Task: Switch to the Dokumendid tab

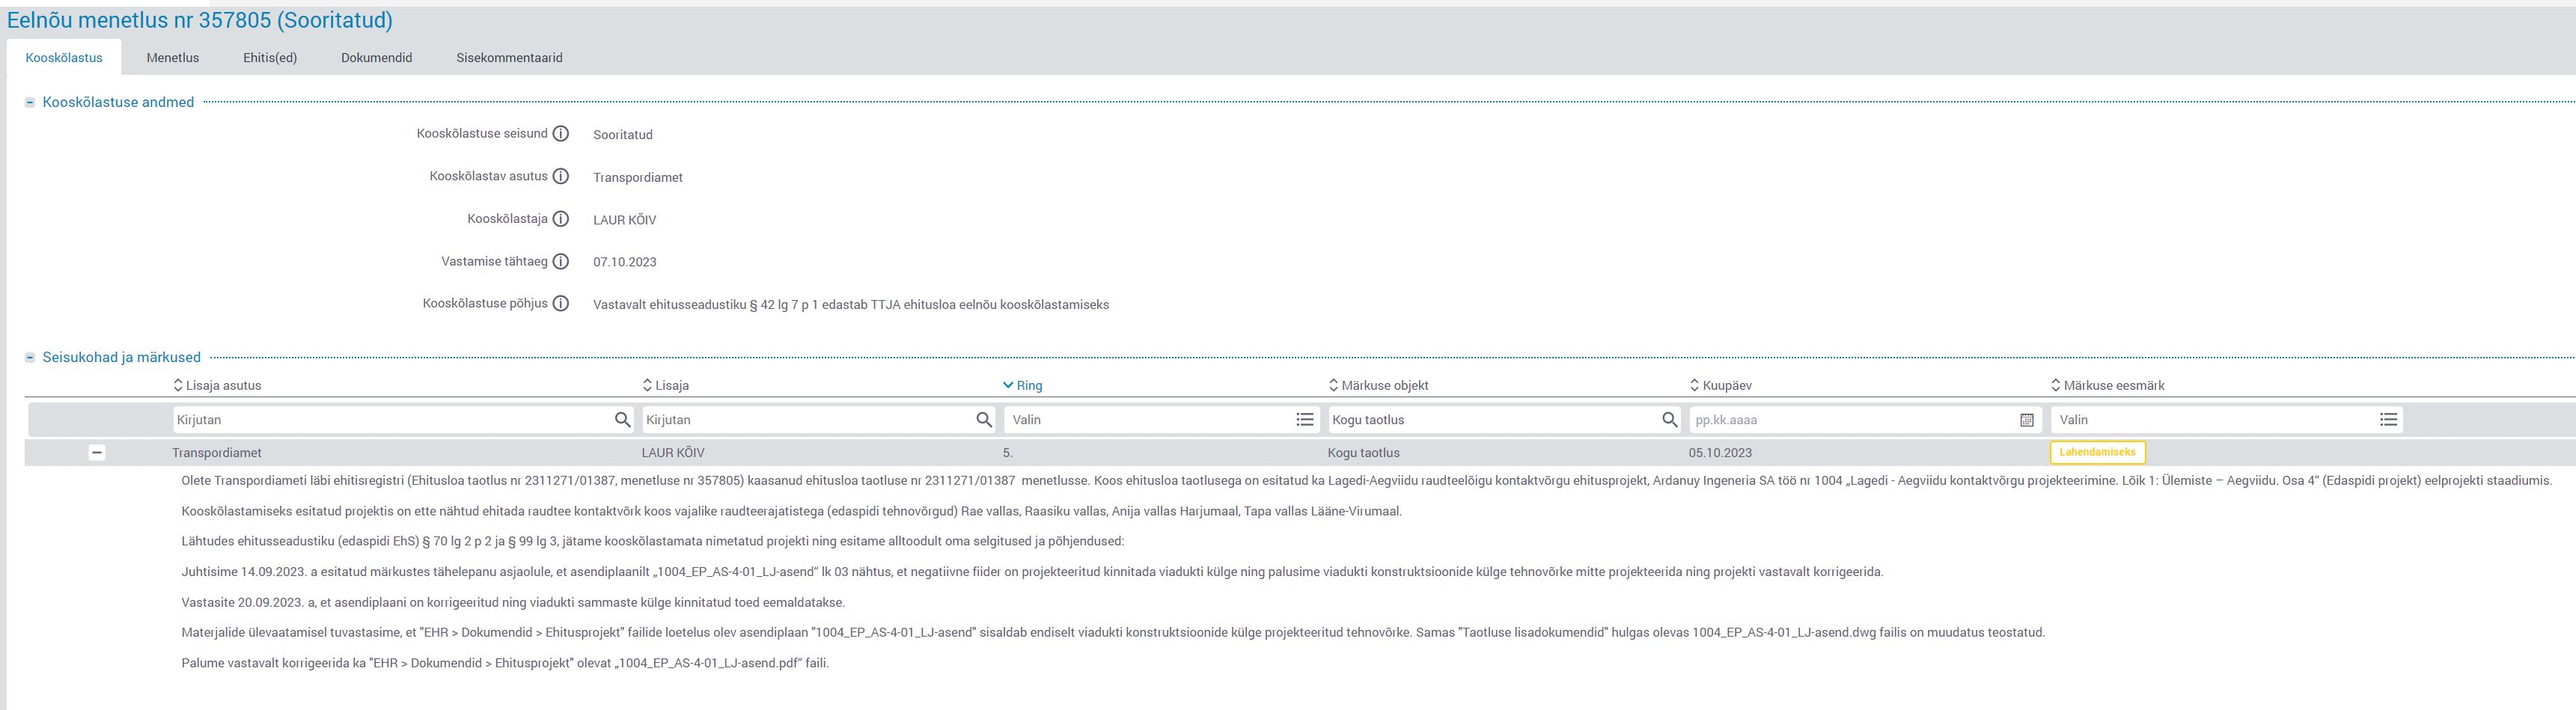Action: click(x=377, y=58)
